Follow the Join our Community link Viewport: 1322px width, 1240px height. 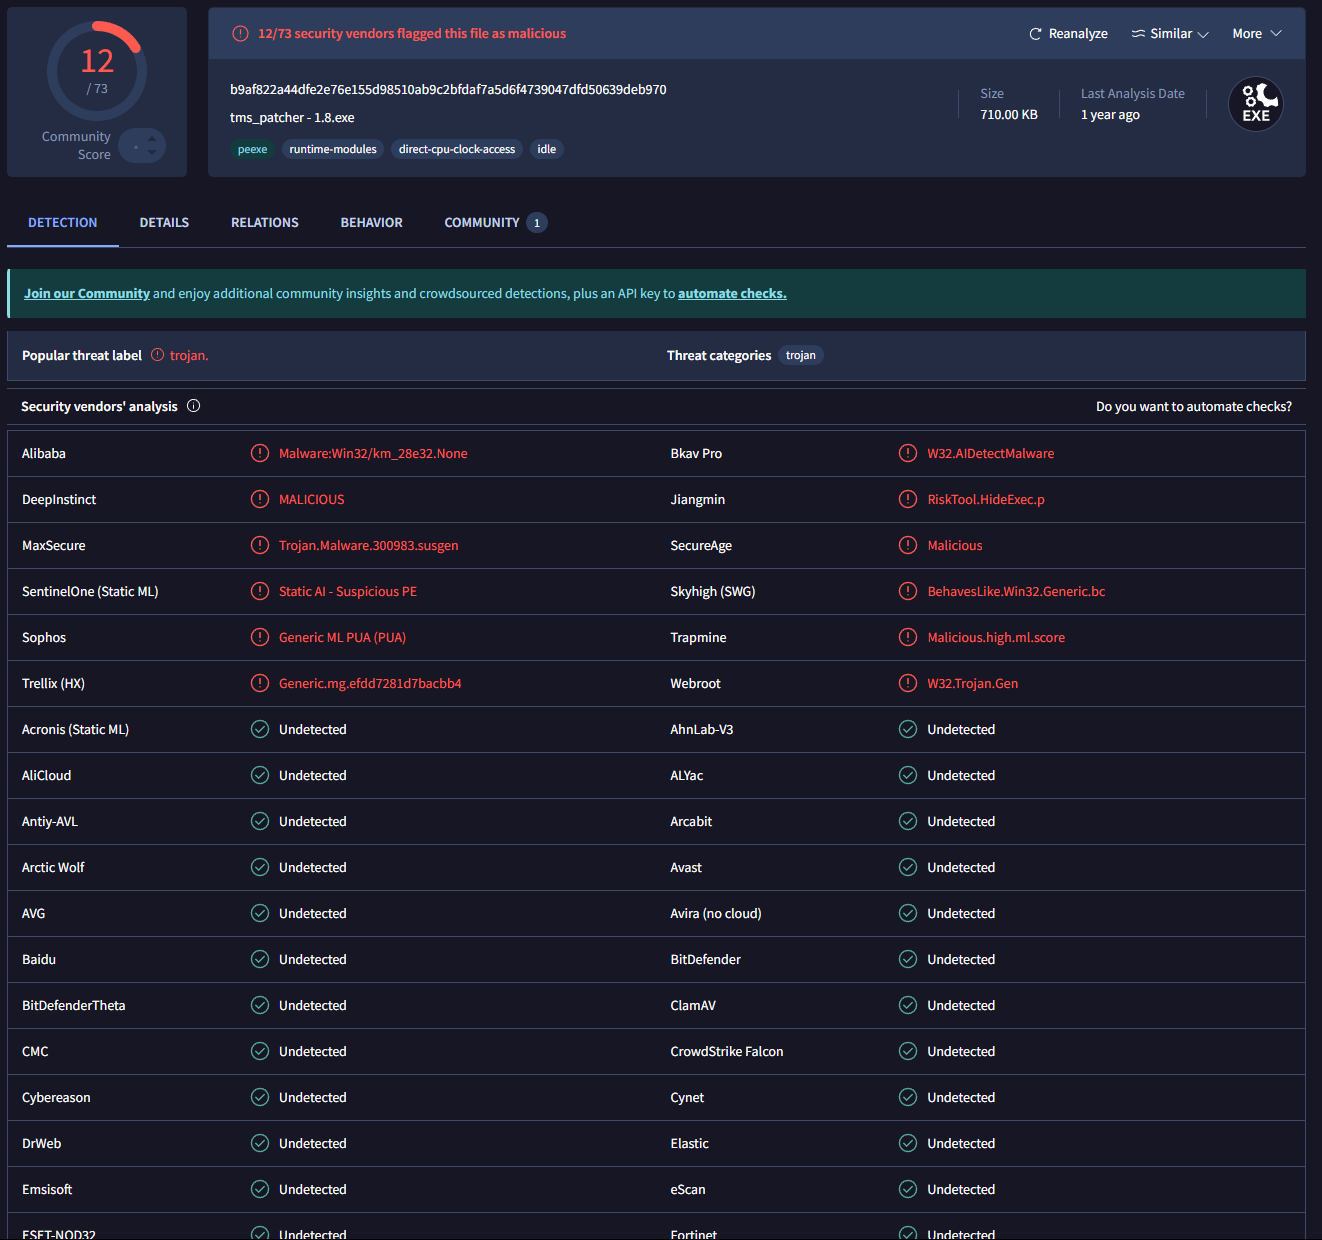click(x=87, y=294)
